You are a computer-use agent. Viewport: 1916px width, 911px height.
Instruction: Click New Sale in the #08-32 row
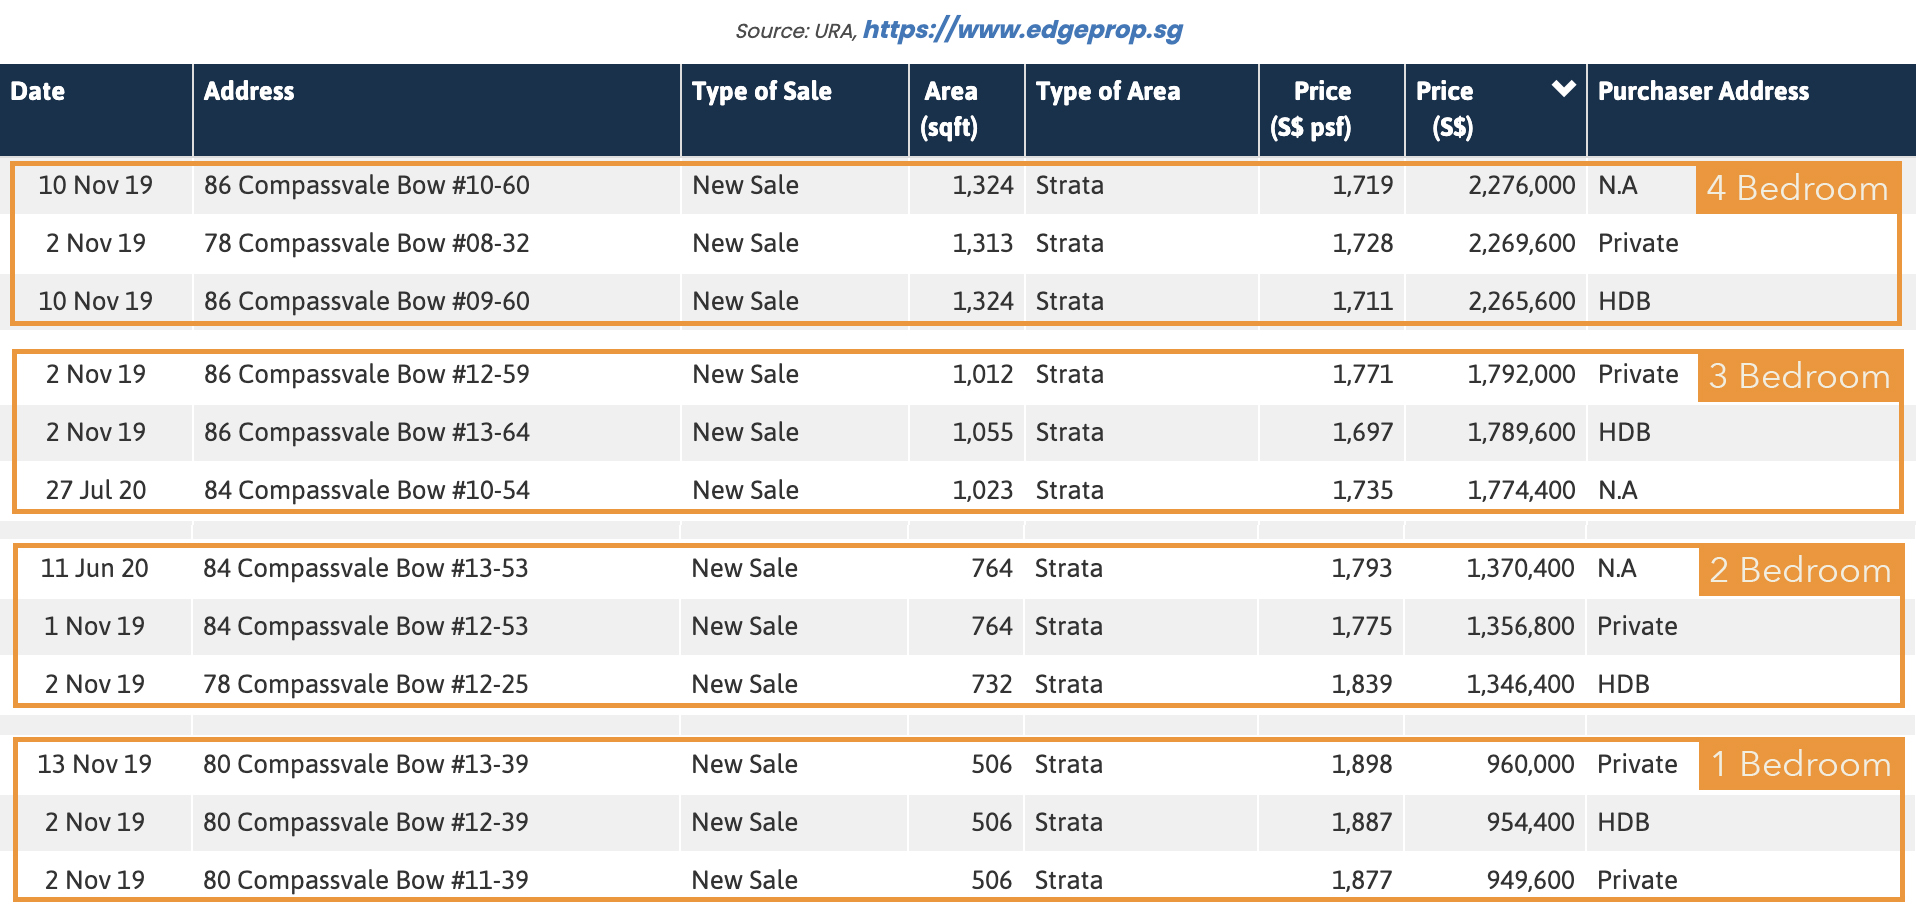point(745,243)
